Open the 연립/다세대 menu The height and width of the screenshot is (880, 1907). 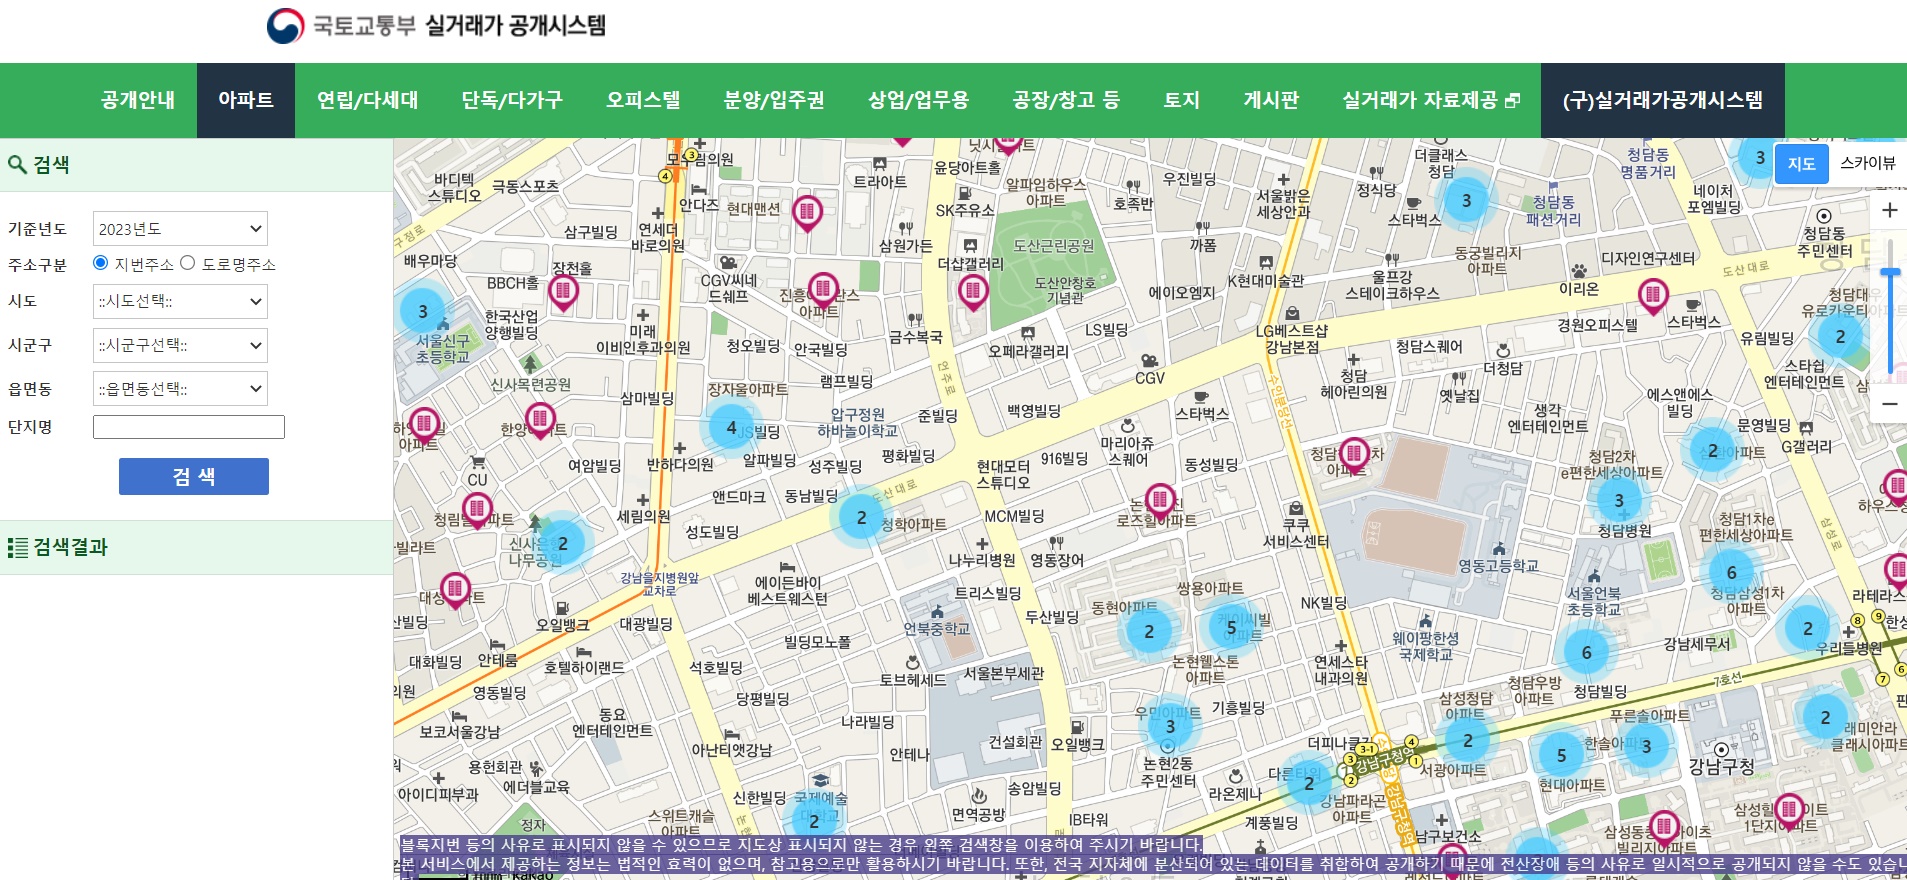[x=367, y=100]
